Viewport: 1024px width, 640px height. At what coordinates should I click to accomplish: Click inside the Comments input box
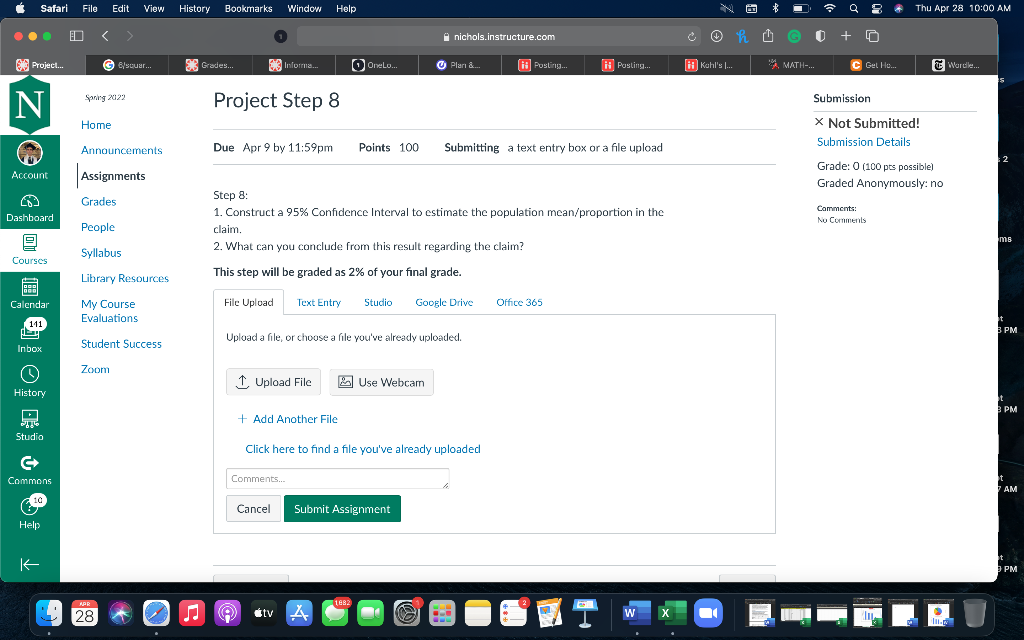tap(337, 478)
